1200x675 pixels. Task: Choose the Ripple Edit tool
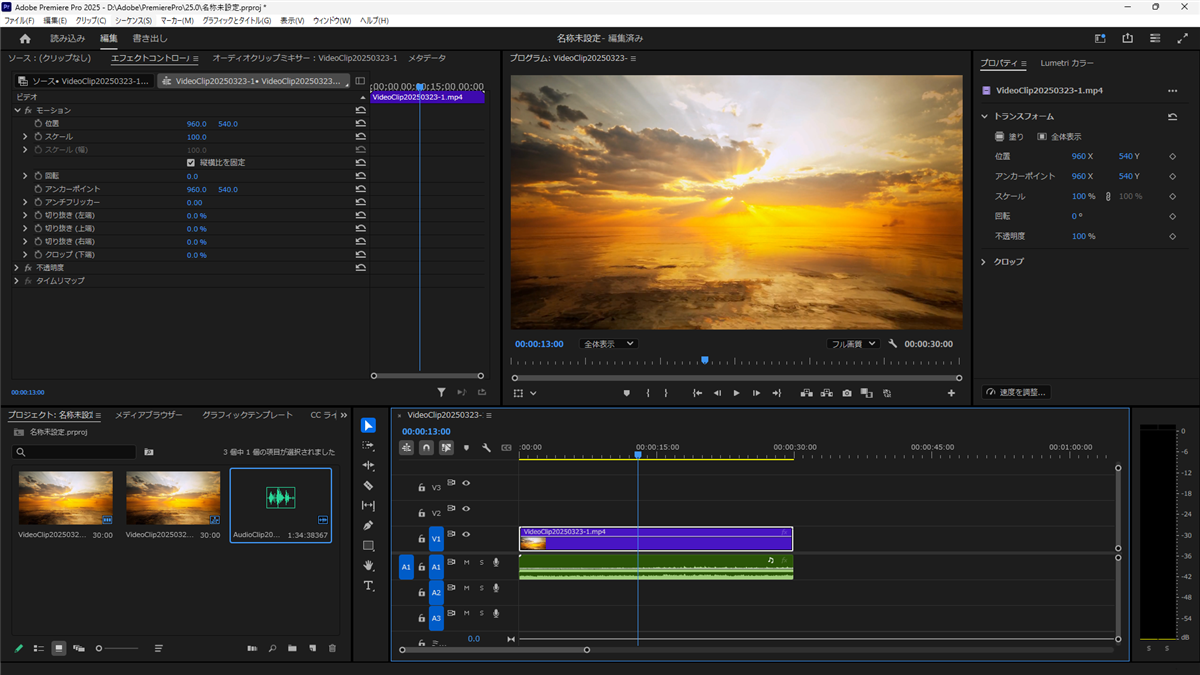(x=368, y=465)
